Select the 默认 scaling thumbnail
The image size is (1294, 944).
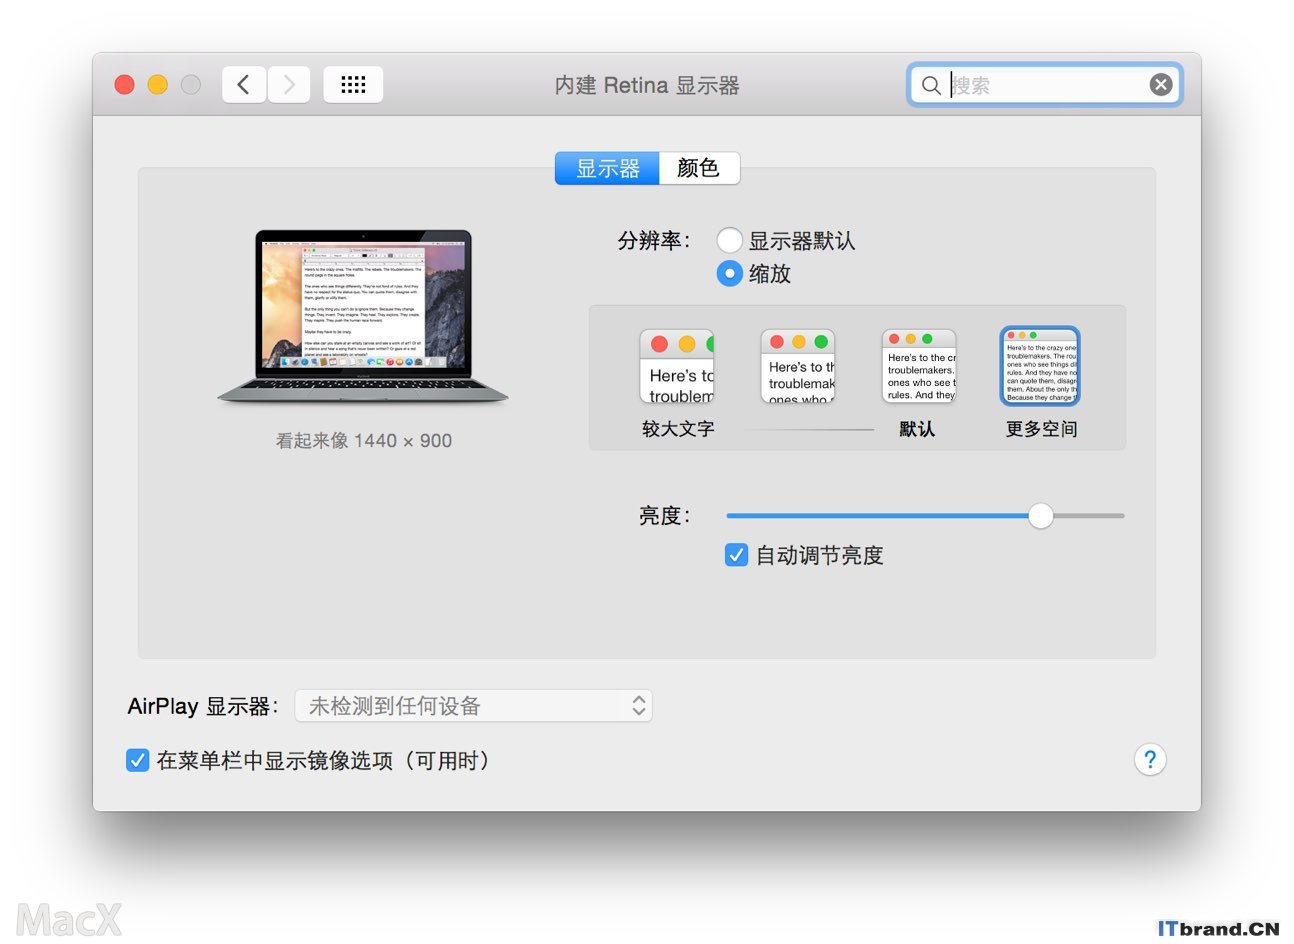pos(919,366)
